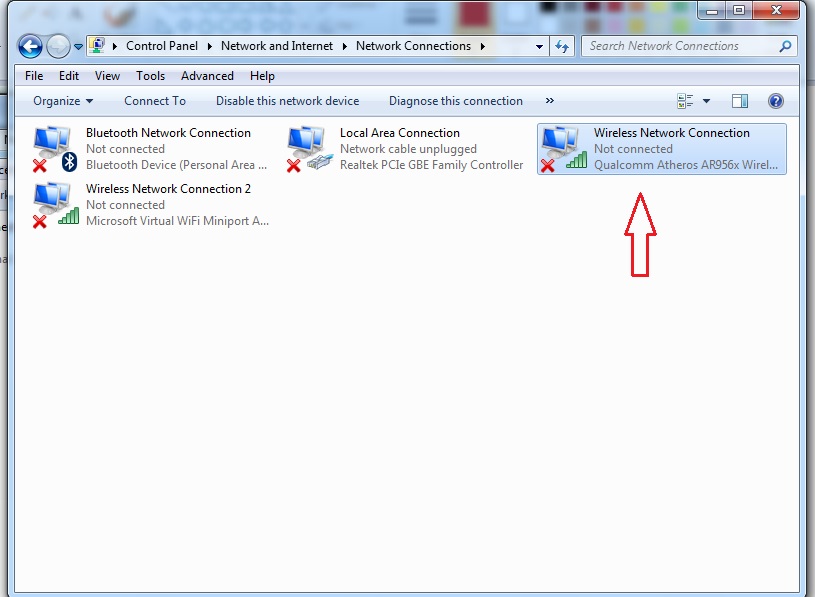Open the view options dropdown arrow

pyautogui.click(x=706, y=101)
